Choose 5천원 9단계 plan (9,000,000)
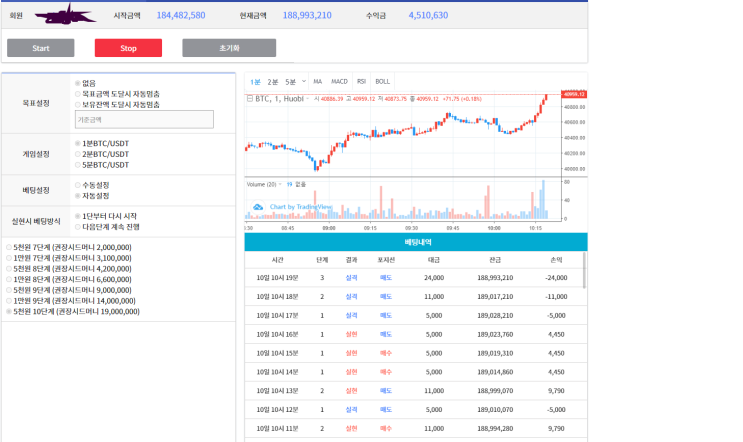 (9, 290)
